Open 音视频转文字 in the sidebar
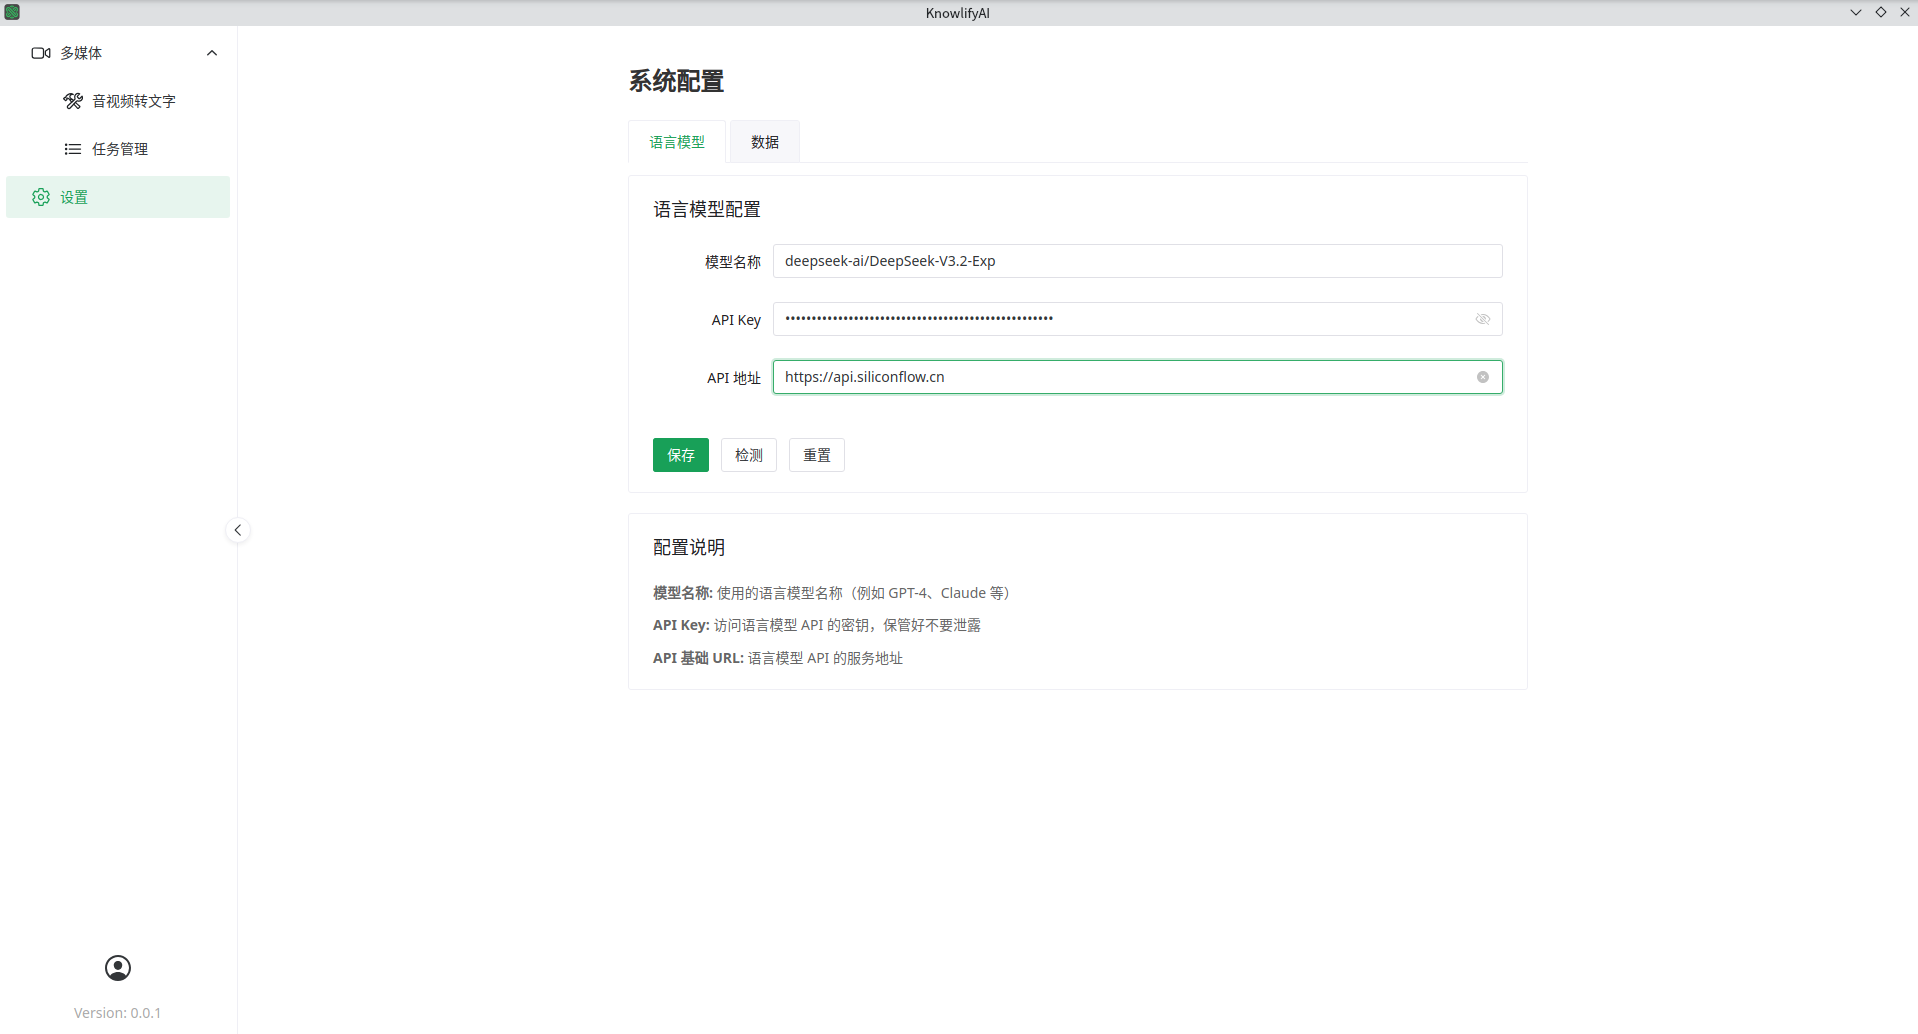Viewport: 1918px width, 1034px height. [134, 101]
